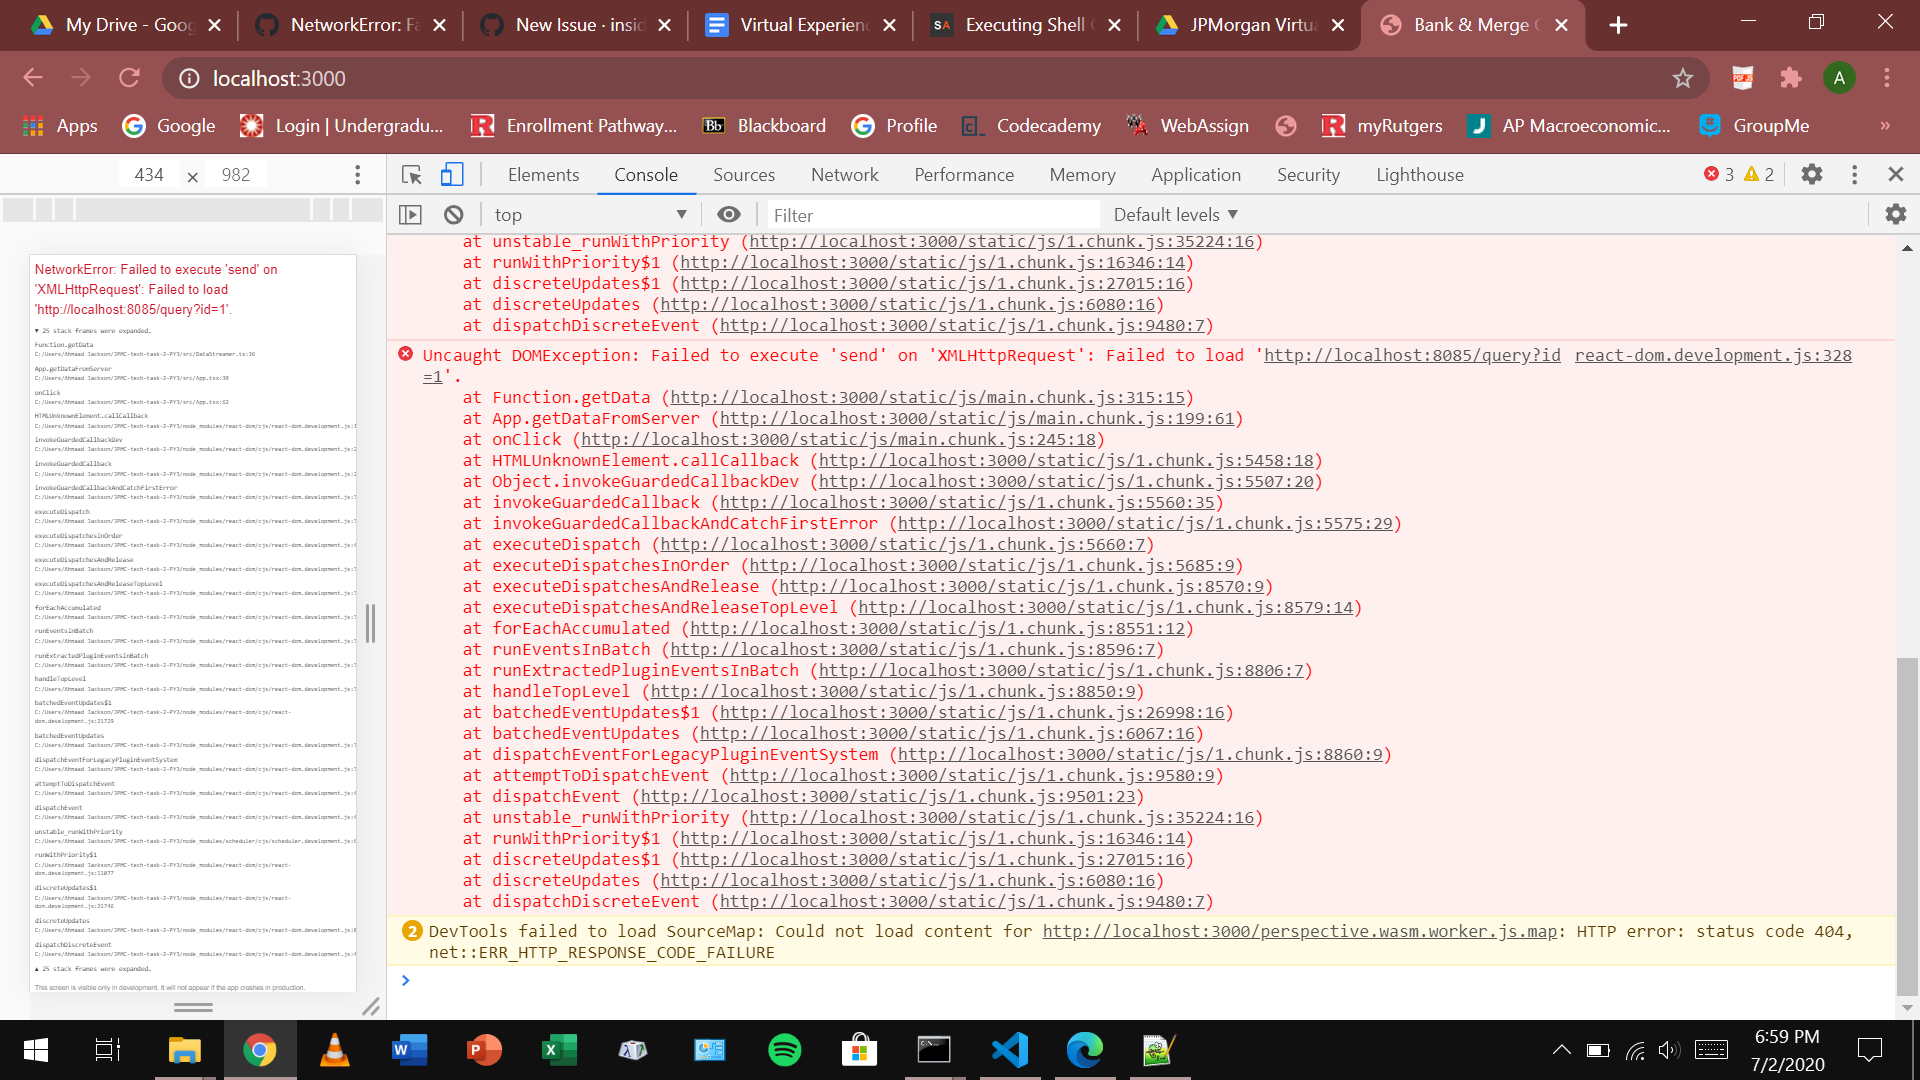Open the DevTools more options menu
This screenshot has height=1080, width=1920.
(x=1855, y=174)
